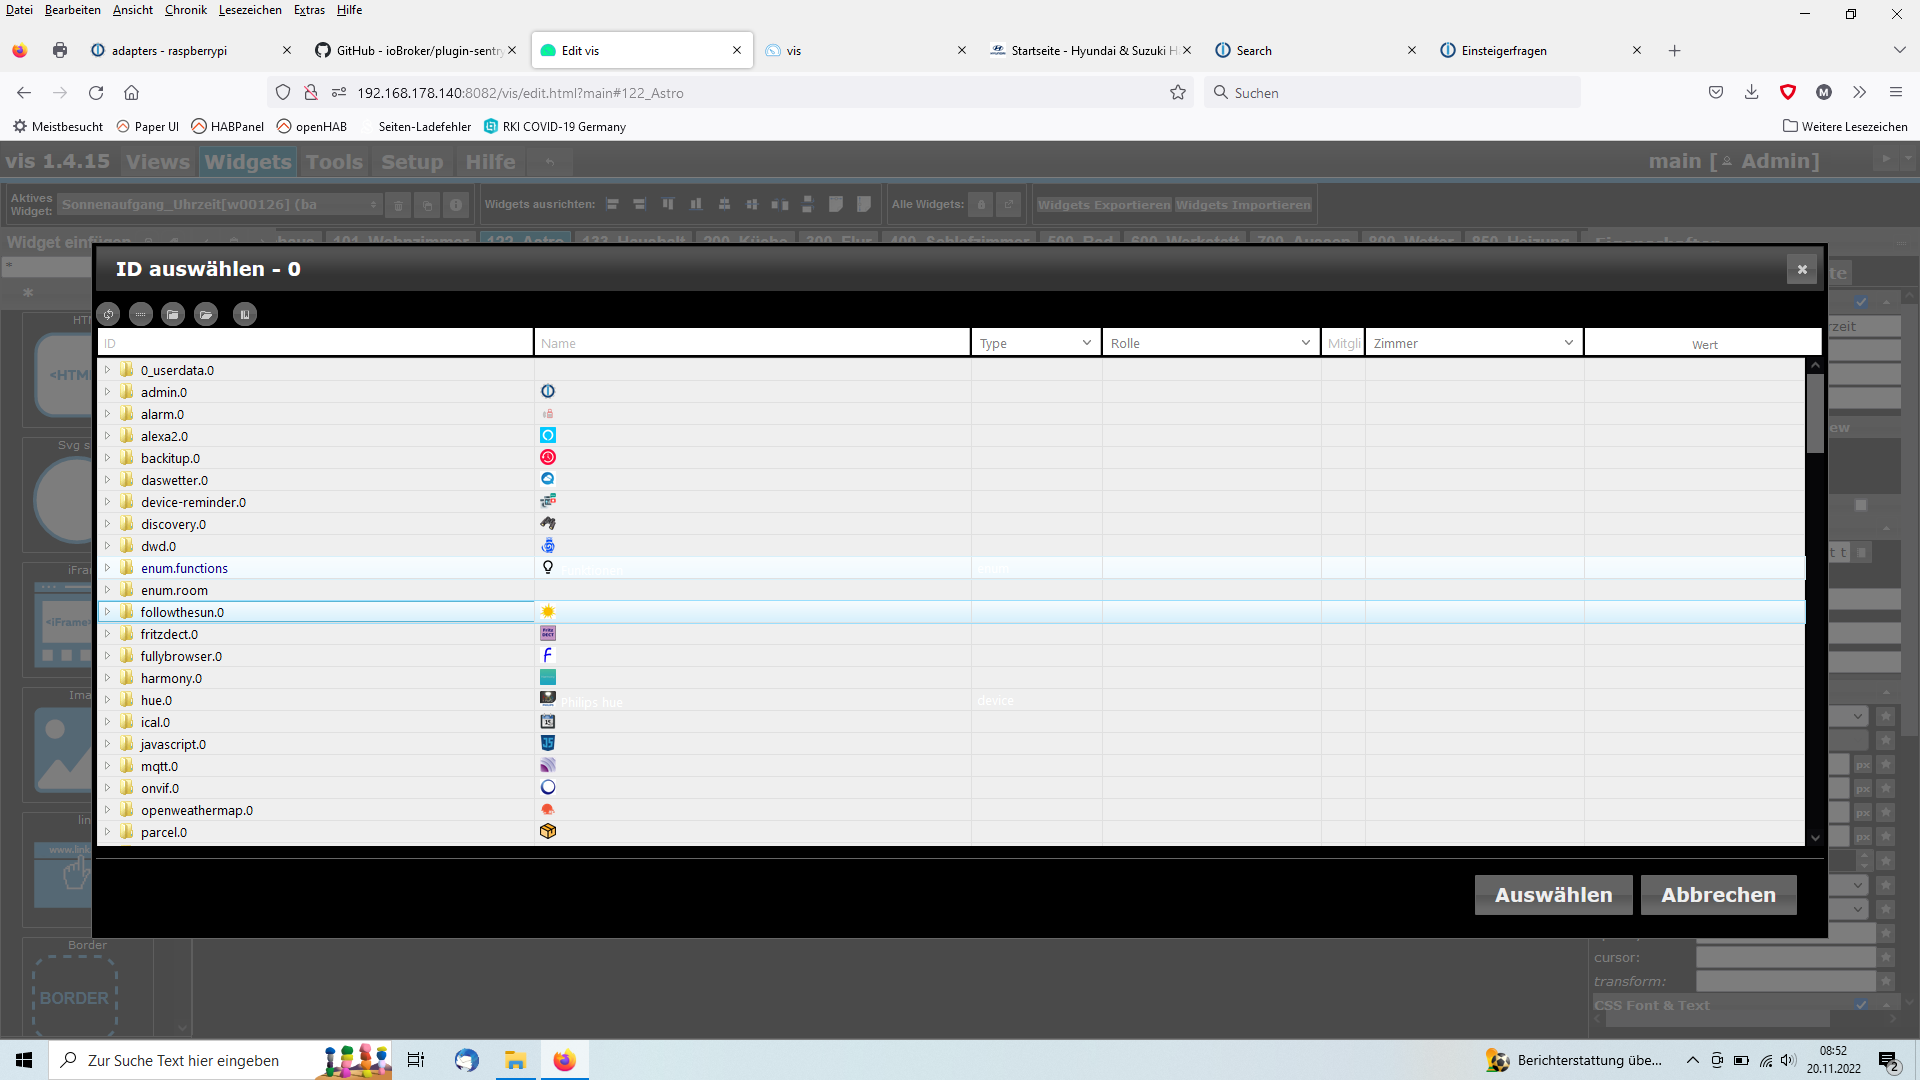This screenshot has height=1080, width=1920.
Task: Expand the followthesun.0 node
Action: [107, 612]
